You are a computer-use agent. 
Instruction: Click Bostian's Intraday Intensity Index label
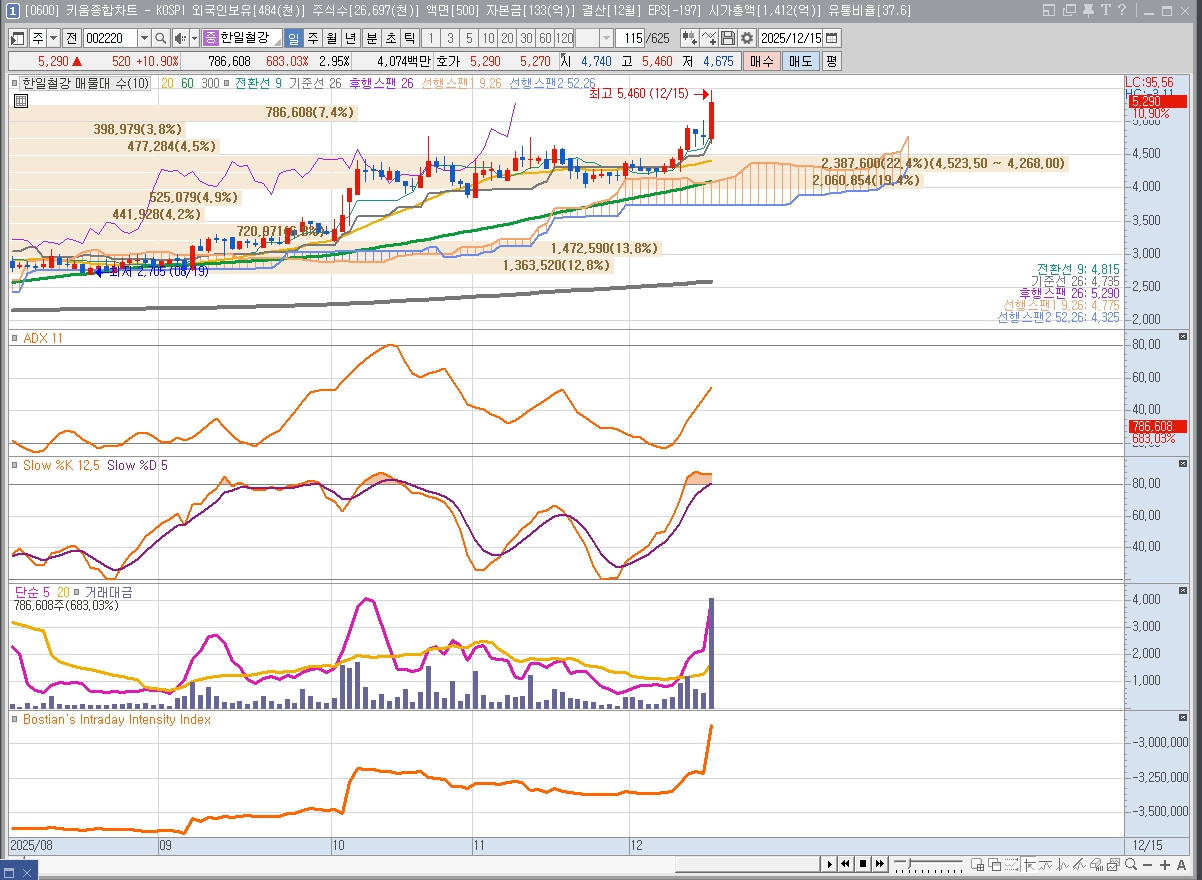[x=117, y=720]
